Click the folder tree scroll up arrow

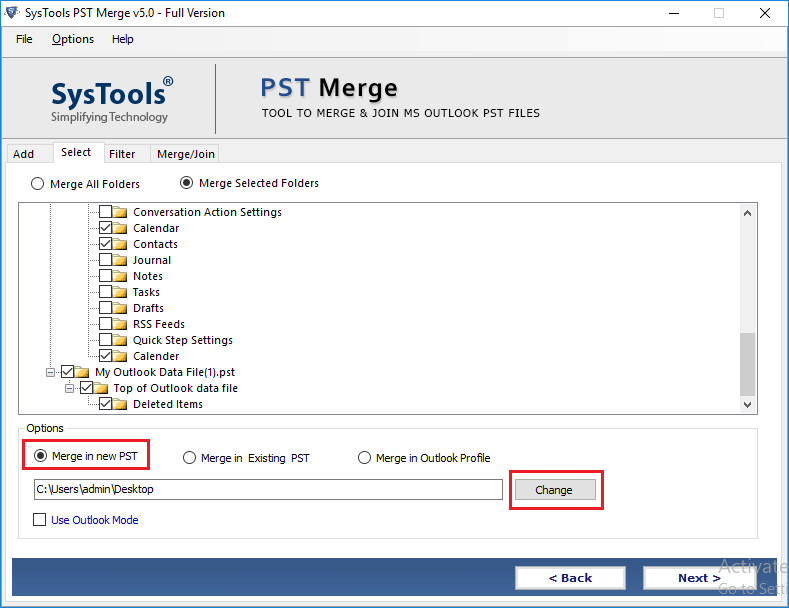coord(747,213)
